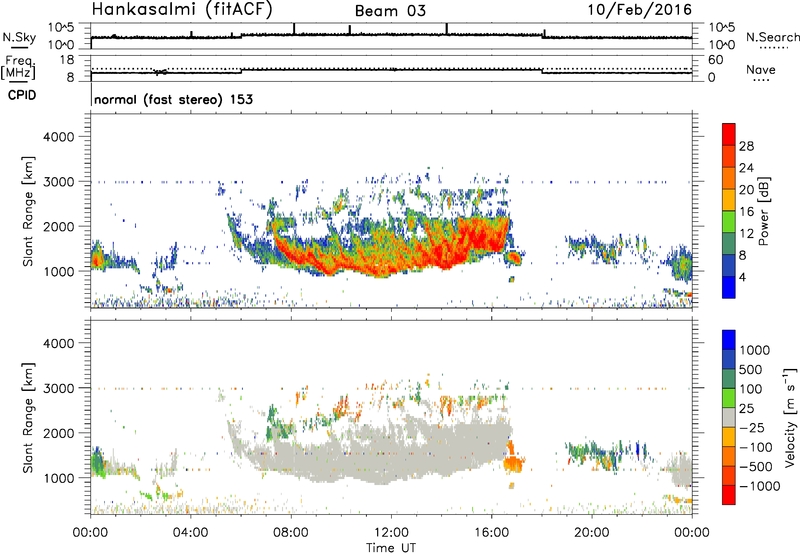Viewport: 800px width, 554px height.
Task: Click the '4000' tick on power panel
Action: coord(59,137)
